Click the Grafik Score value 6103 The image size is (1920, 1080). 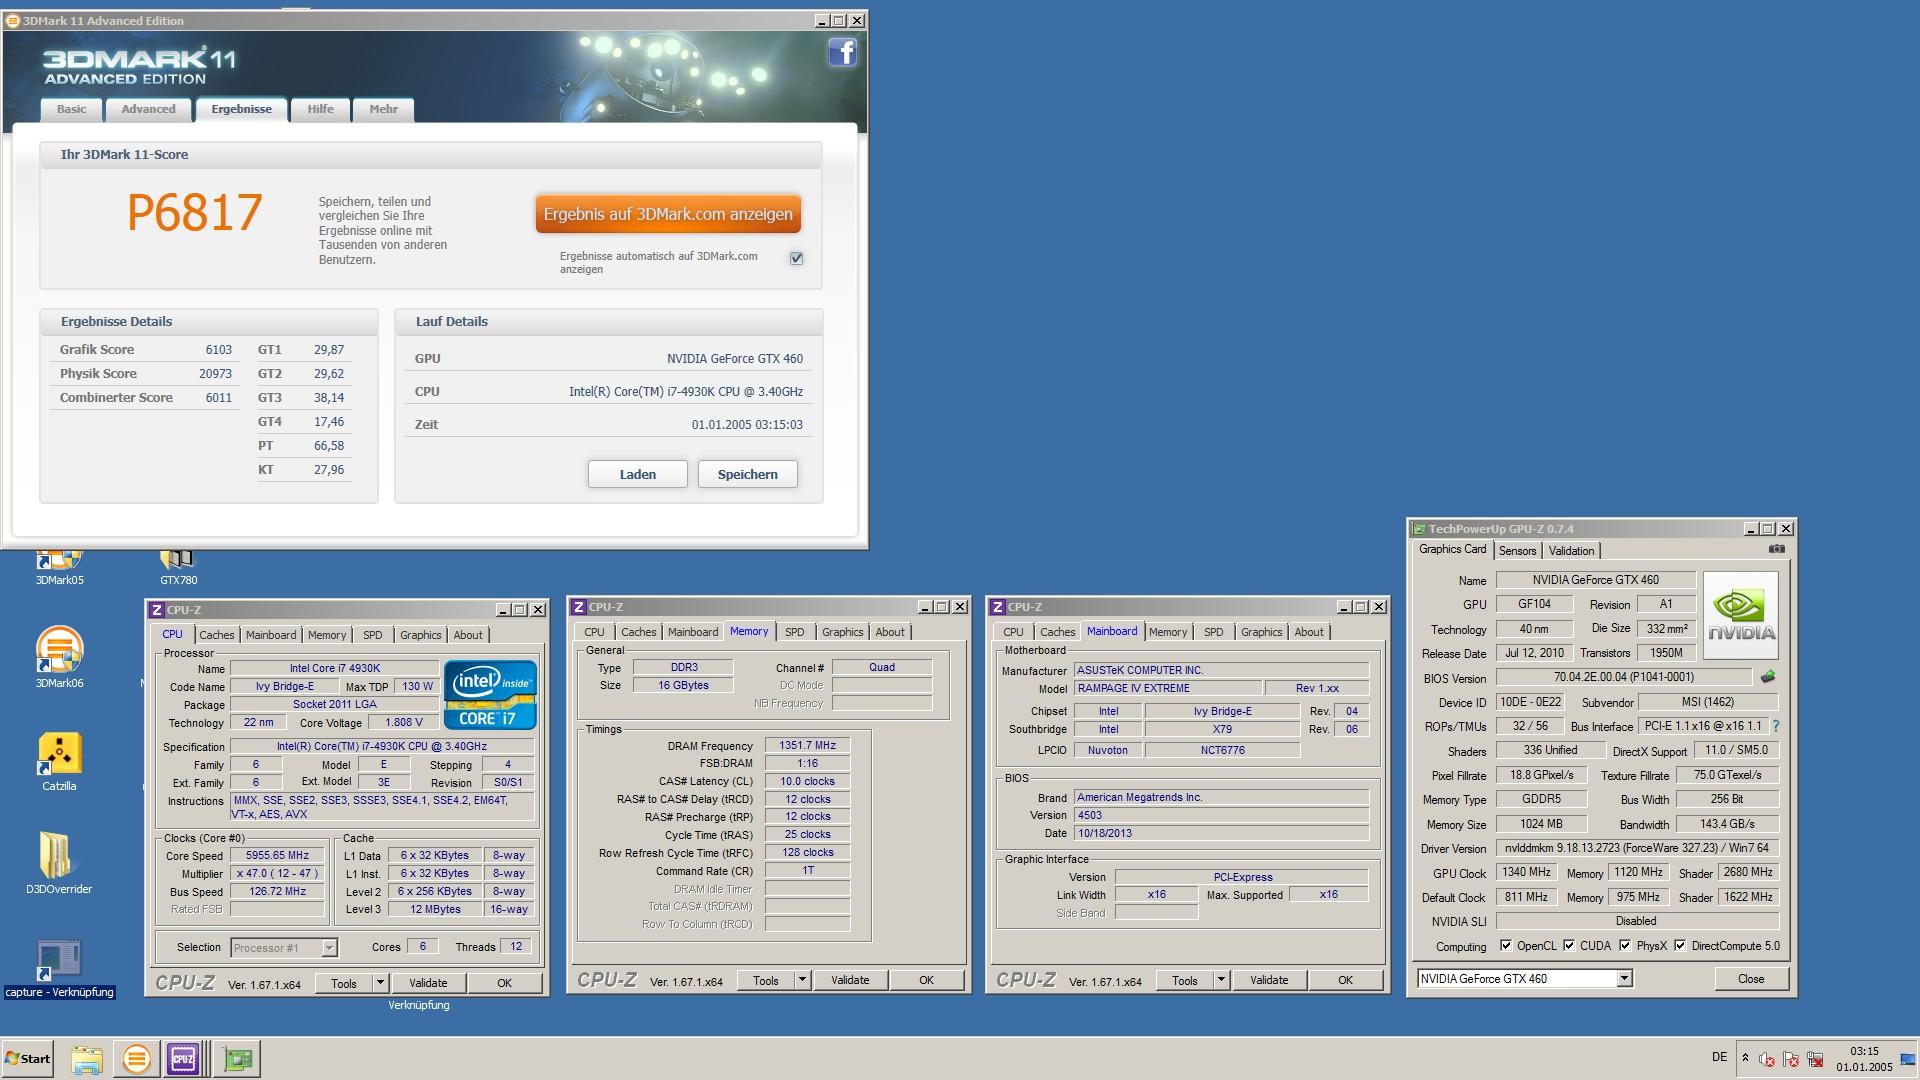click(218, 350)
